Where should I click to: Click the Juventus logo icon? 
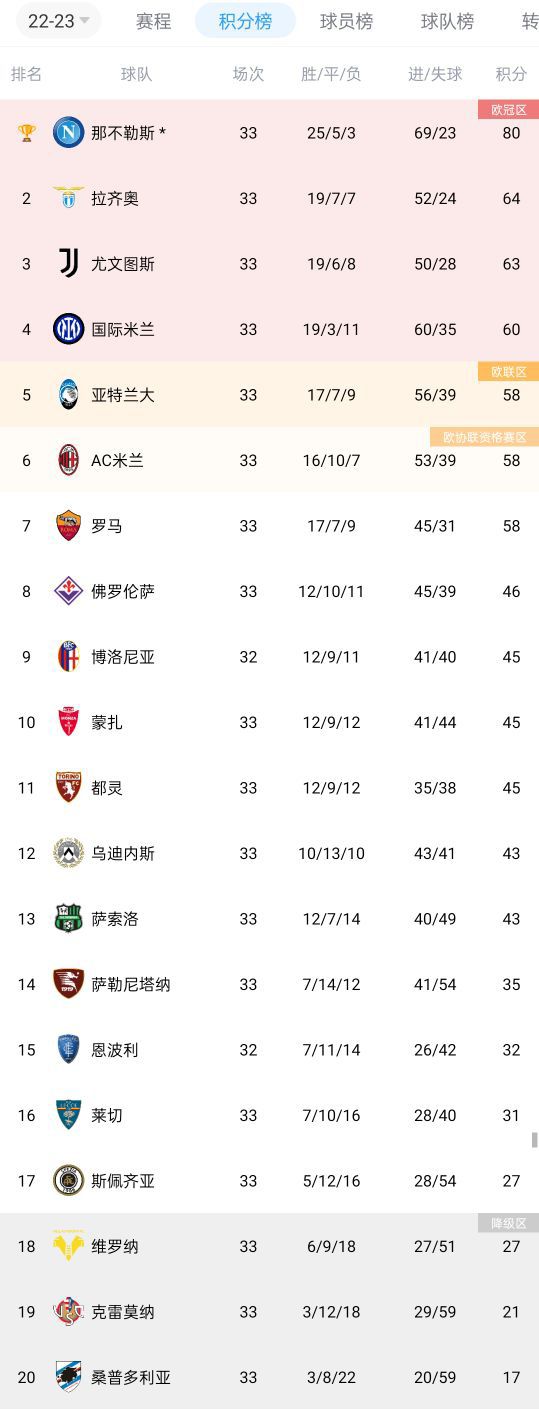click(x=68, y=264)
